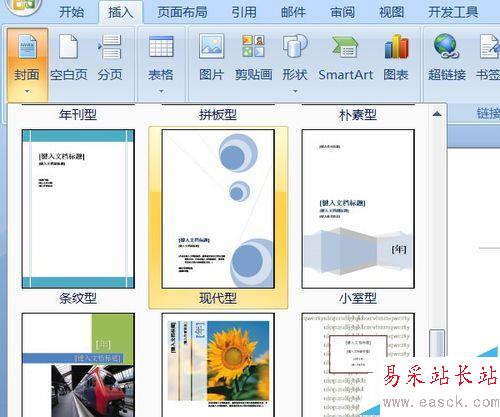Choose the 小室型 cover thumbnail with year banner
The height and width of the screenshot is (417, 500).
pos(358,209)
